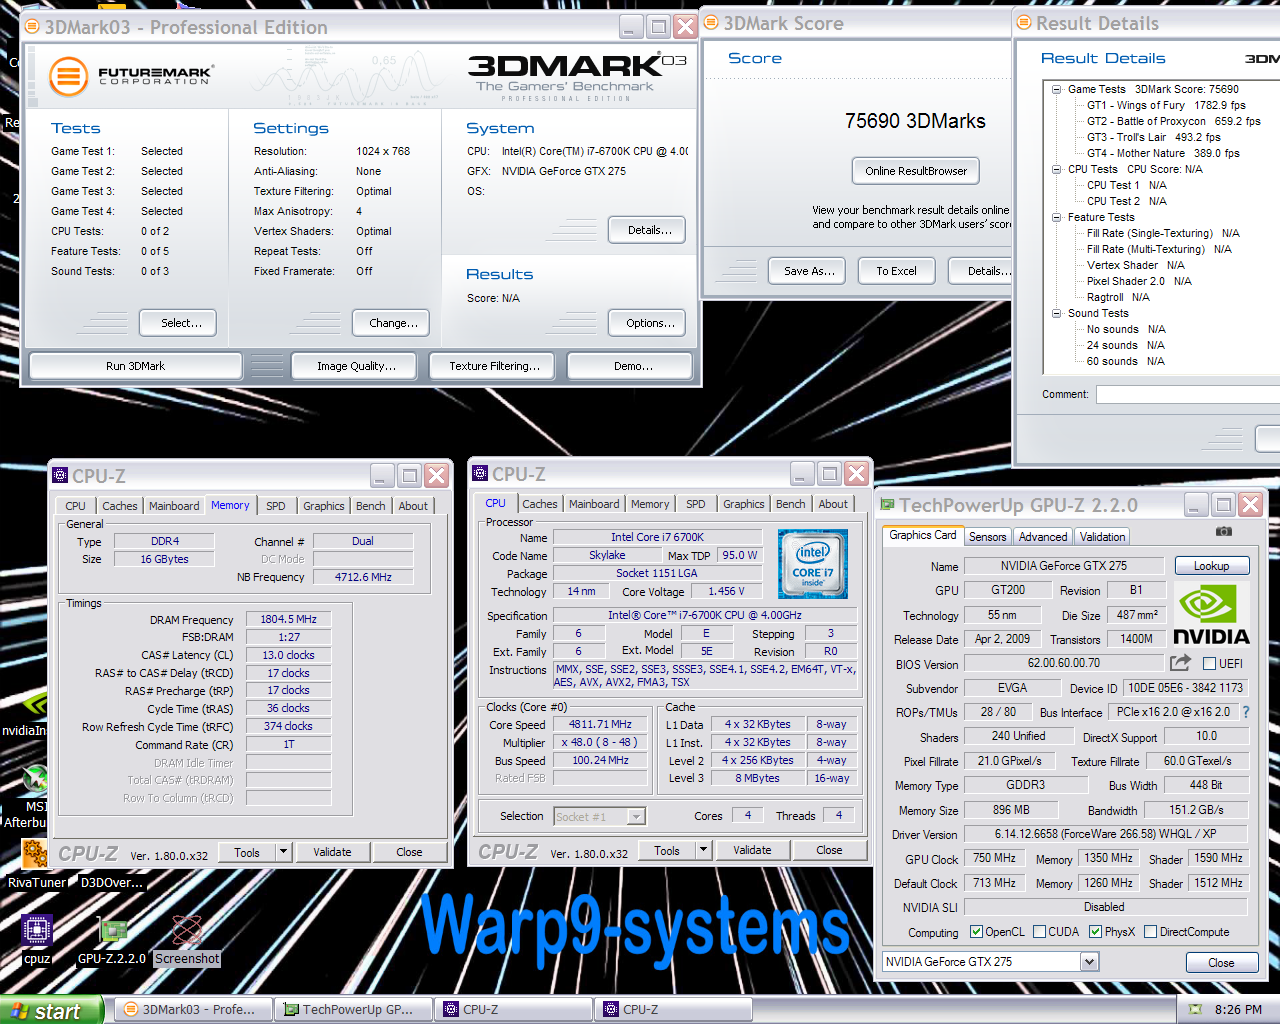The width and height of the screenshot is (1280, 1024).
Task: Toggle the DirectCompute checkbox
Action: [x=1151, y=932]
